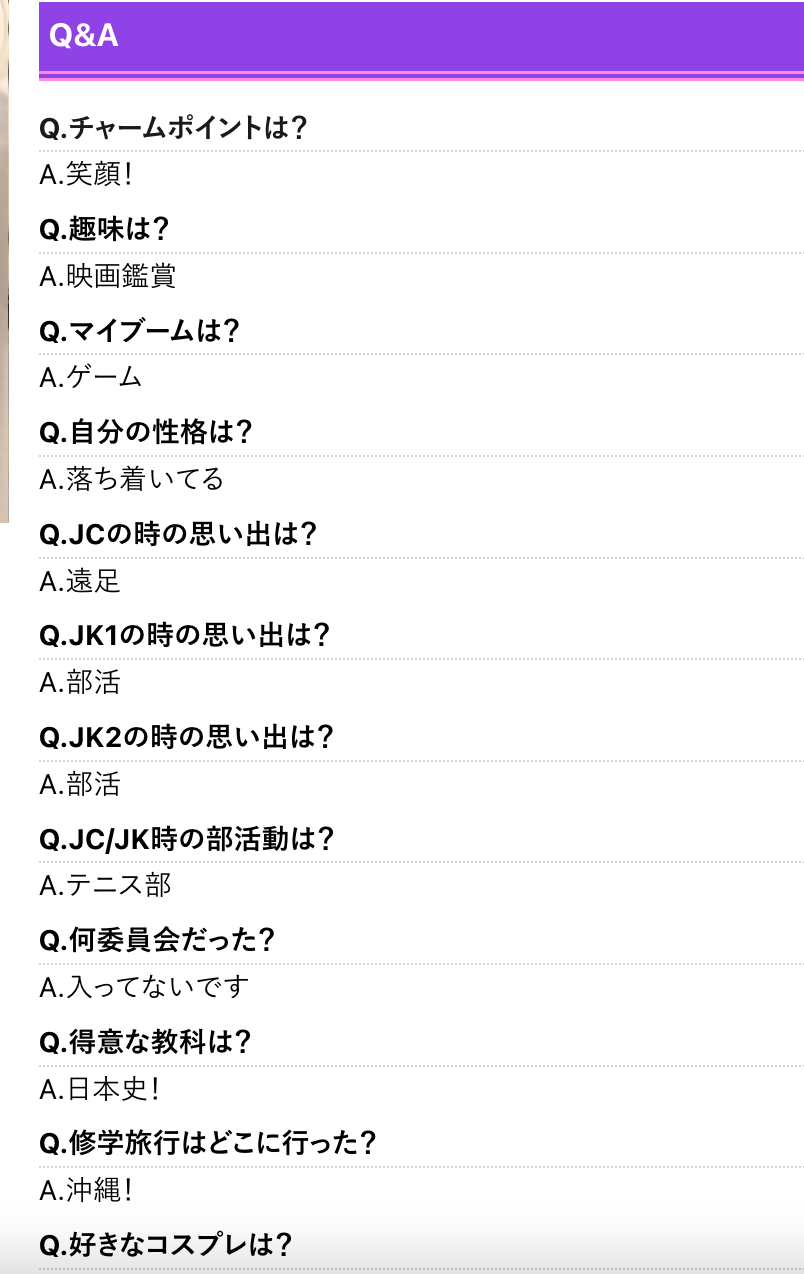This screenshot has width=804, height=1274.
Task: Click the profile photo edge at left
Action: 4,262
